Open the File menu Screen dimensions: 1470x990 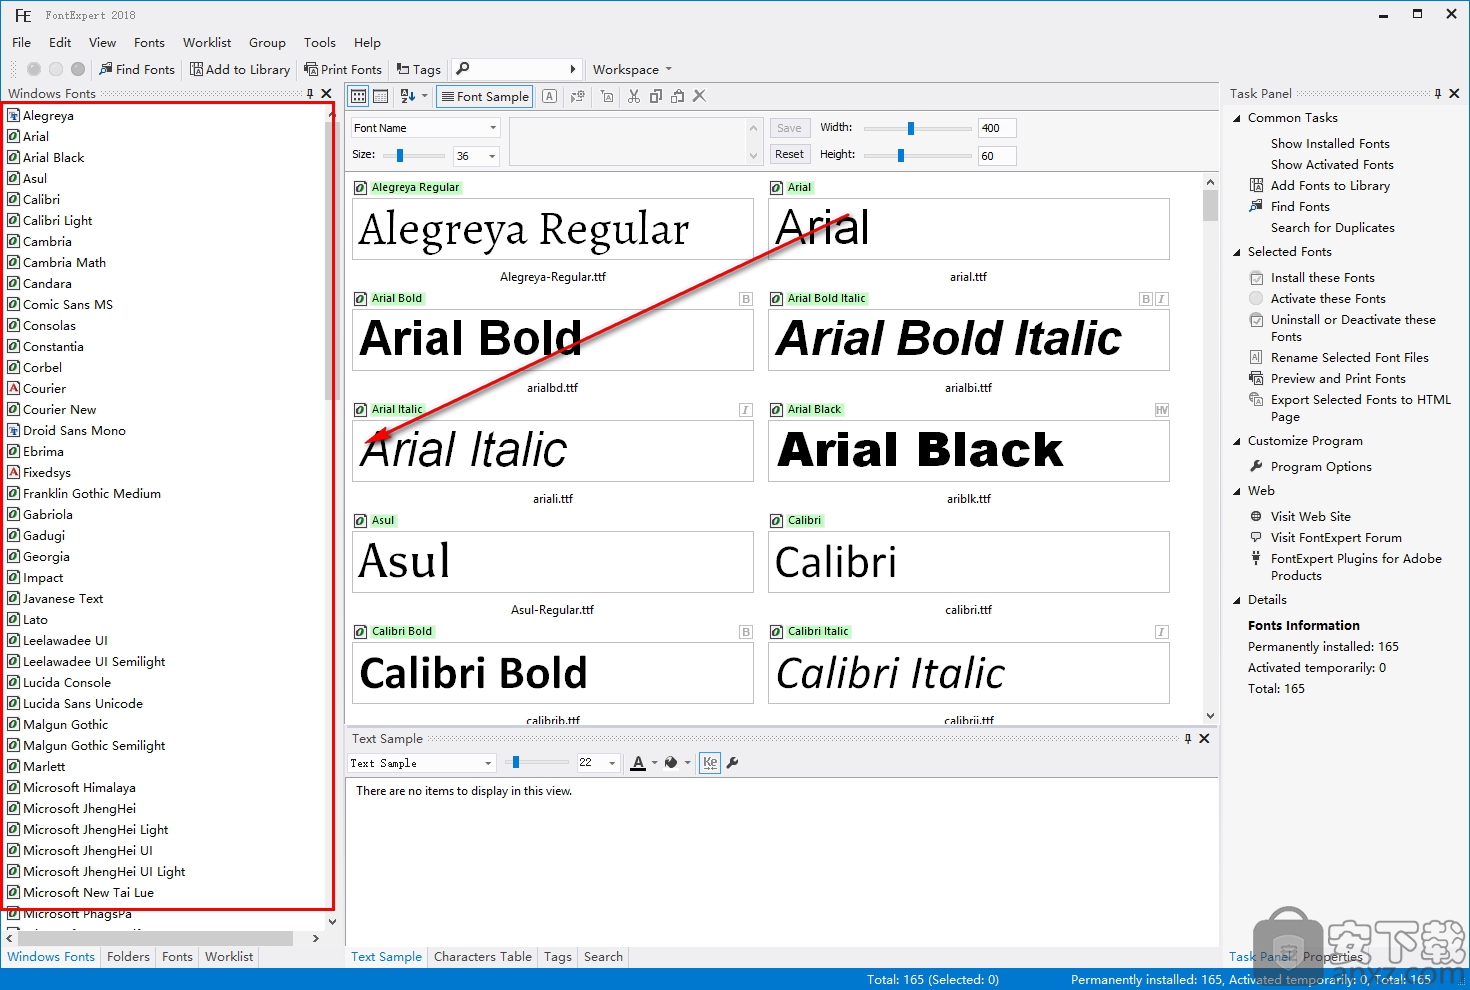pos(21,42)
